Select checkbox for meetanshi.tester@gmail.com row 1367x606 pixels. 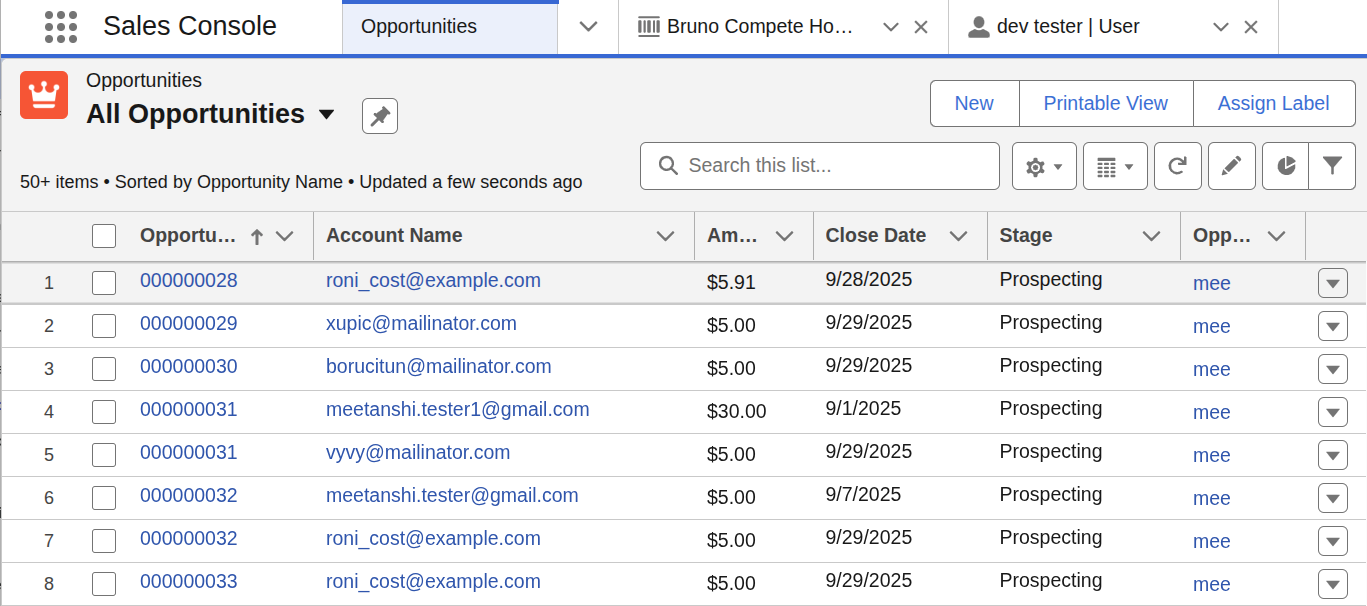104,498
